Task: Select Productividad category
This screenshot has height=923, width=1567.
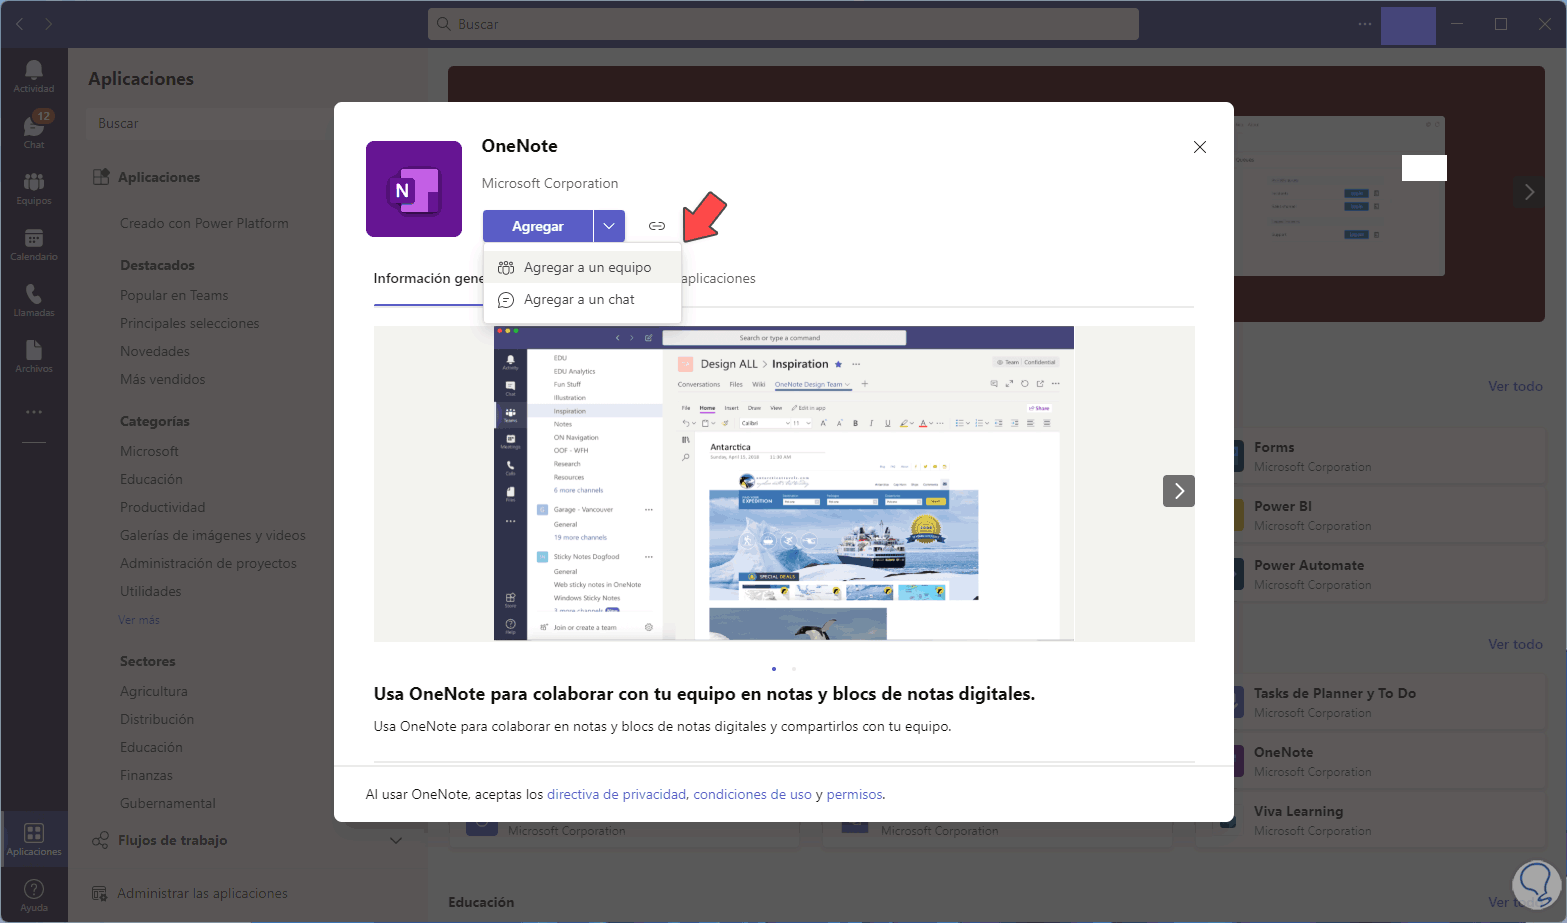Action: 163,507
